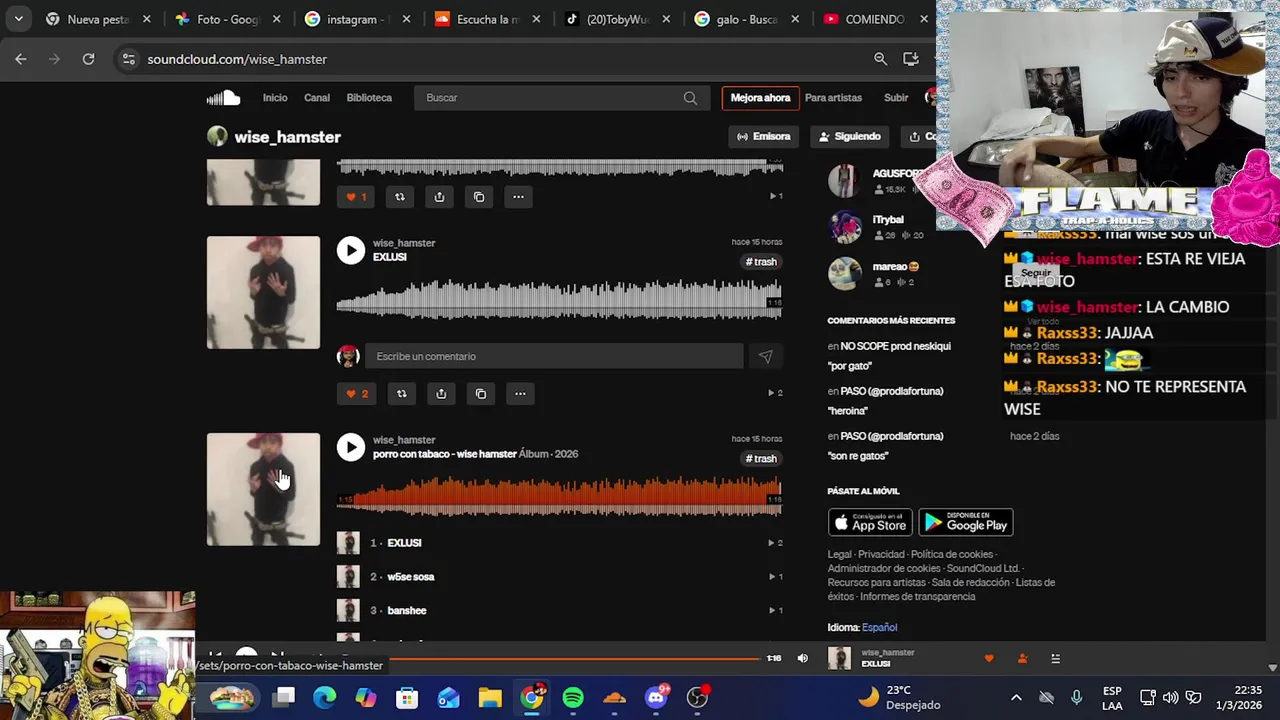Click the site info icon in address bar
Viewport: 1280px width, 720px height.
(128, 59)
